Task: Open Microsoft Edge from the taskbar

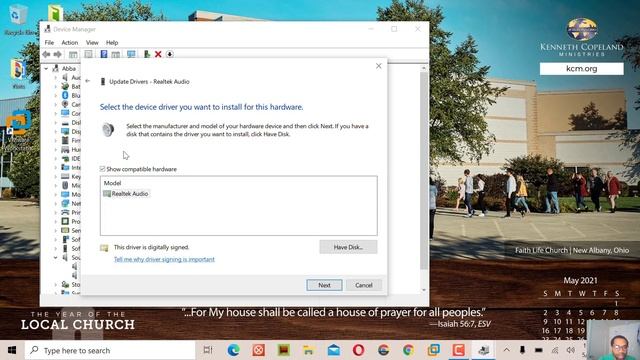Action: point(233,350)
